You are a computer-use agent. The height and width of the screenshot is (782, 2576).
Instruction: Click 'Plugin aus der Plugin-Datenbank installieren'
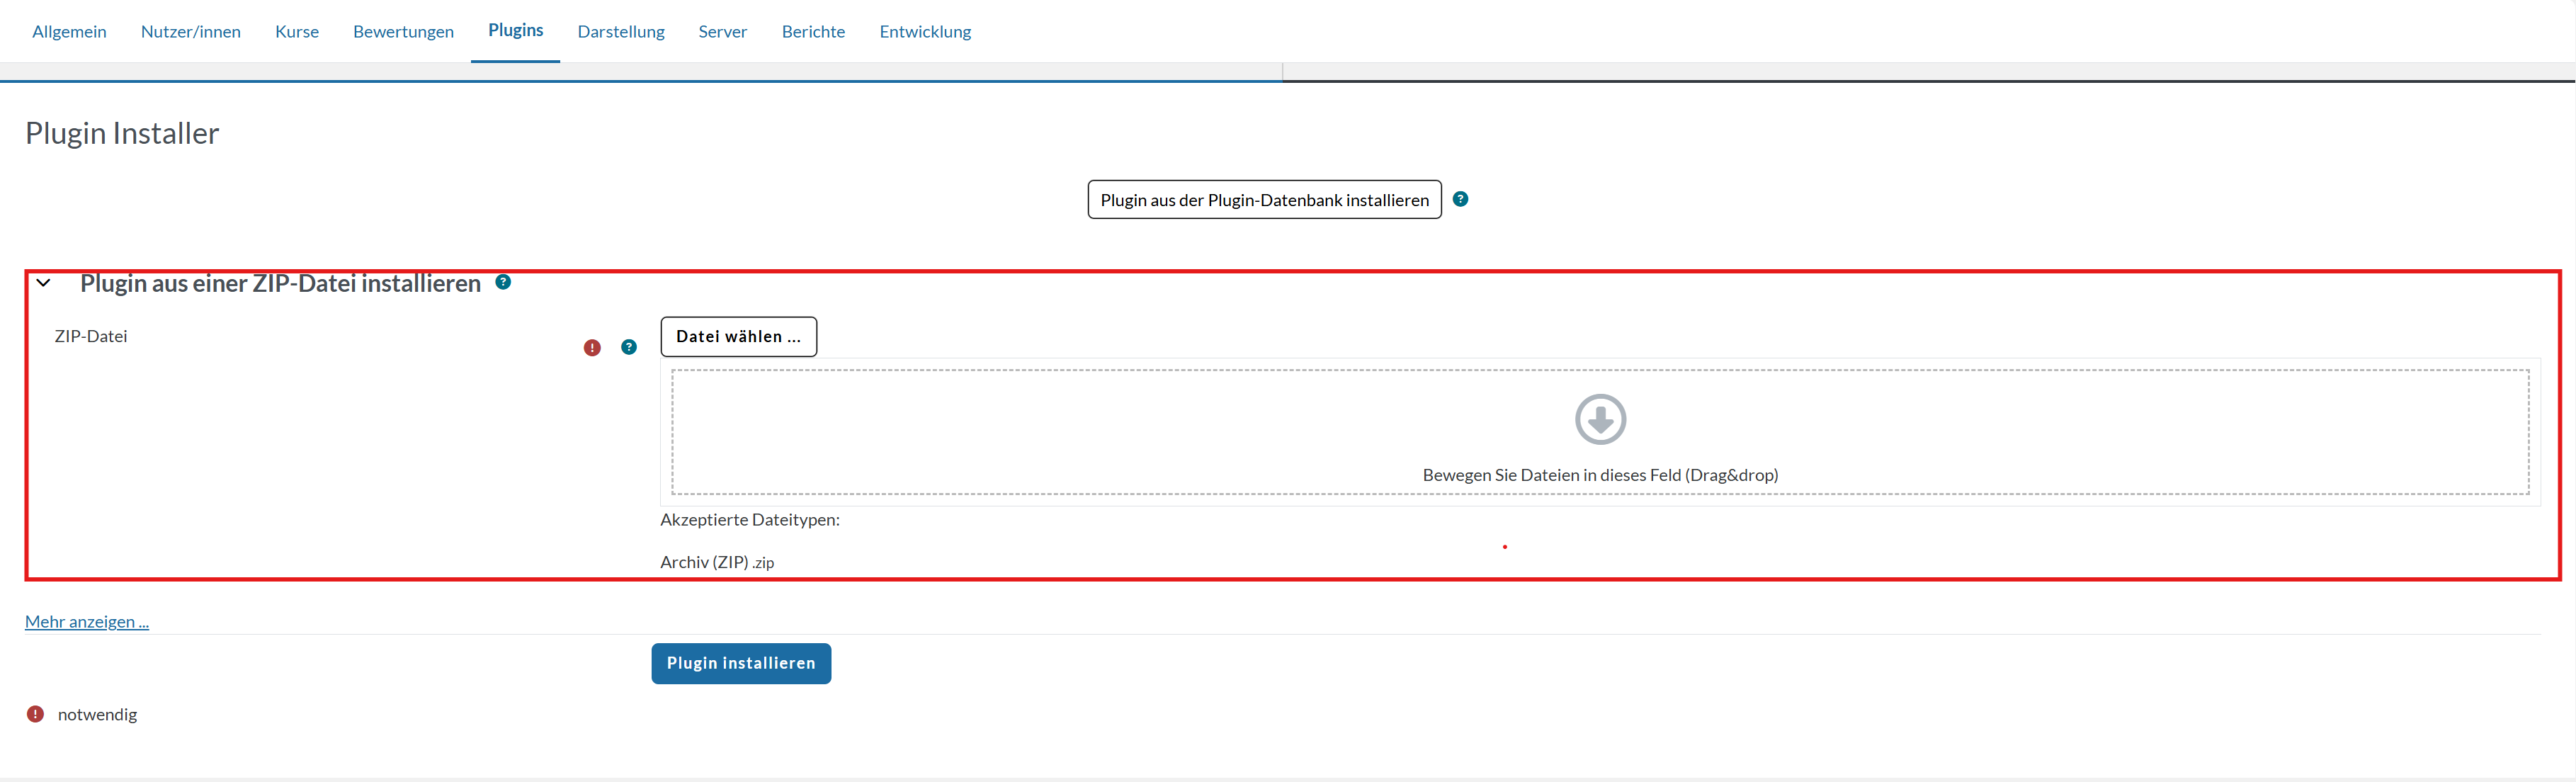tap(1263, 199)
